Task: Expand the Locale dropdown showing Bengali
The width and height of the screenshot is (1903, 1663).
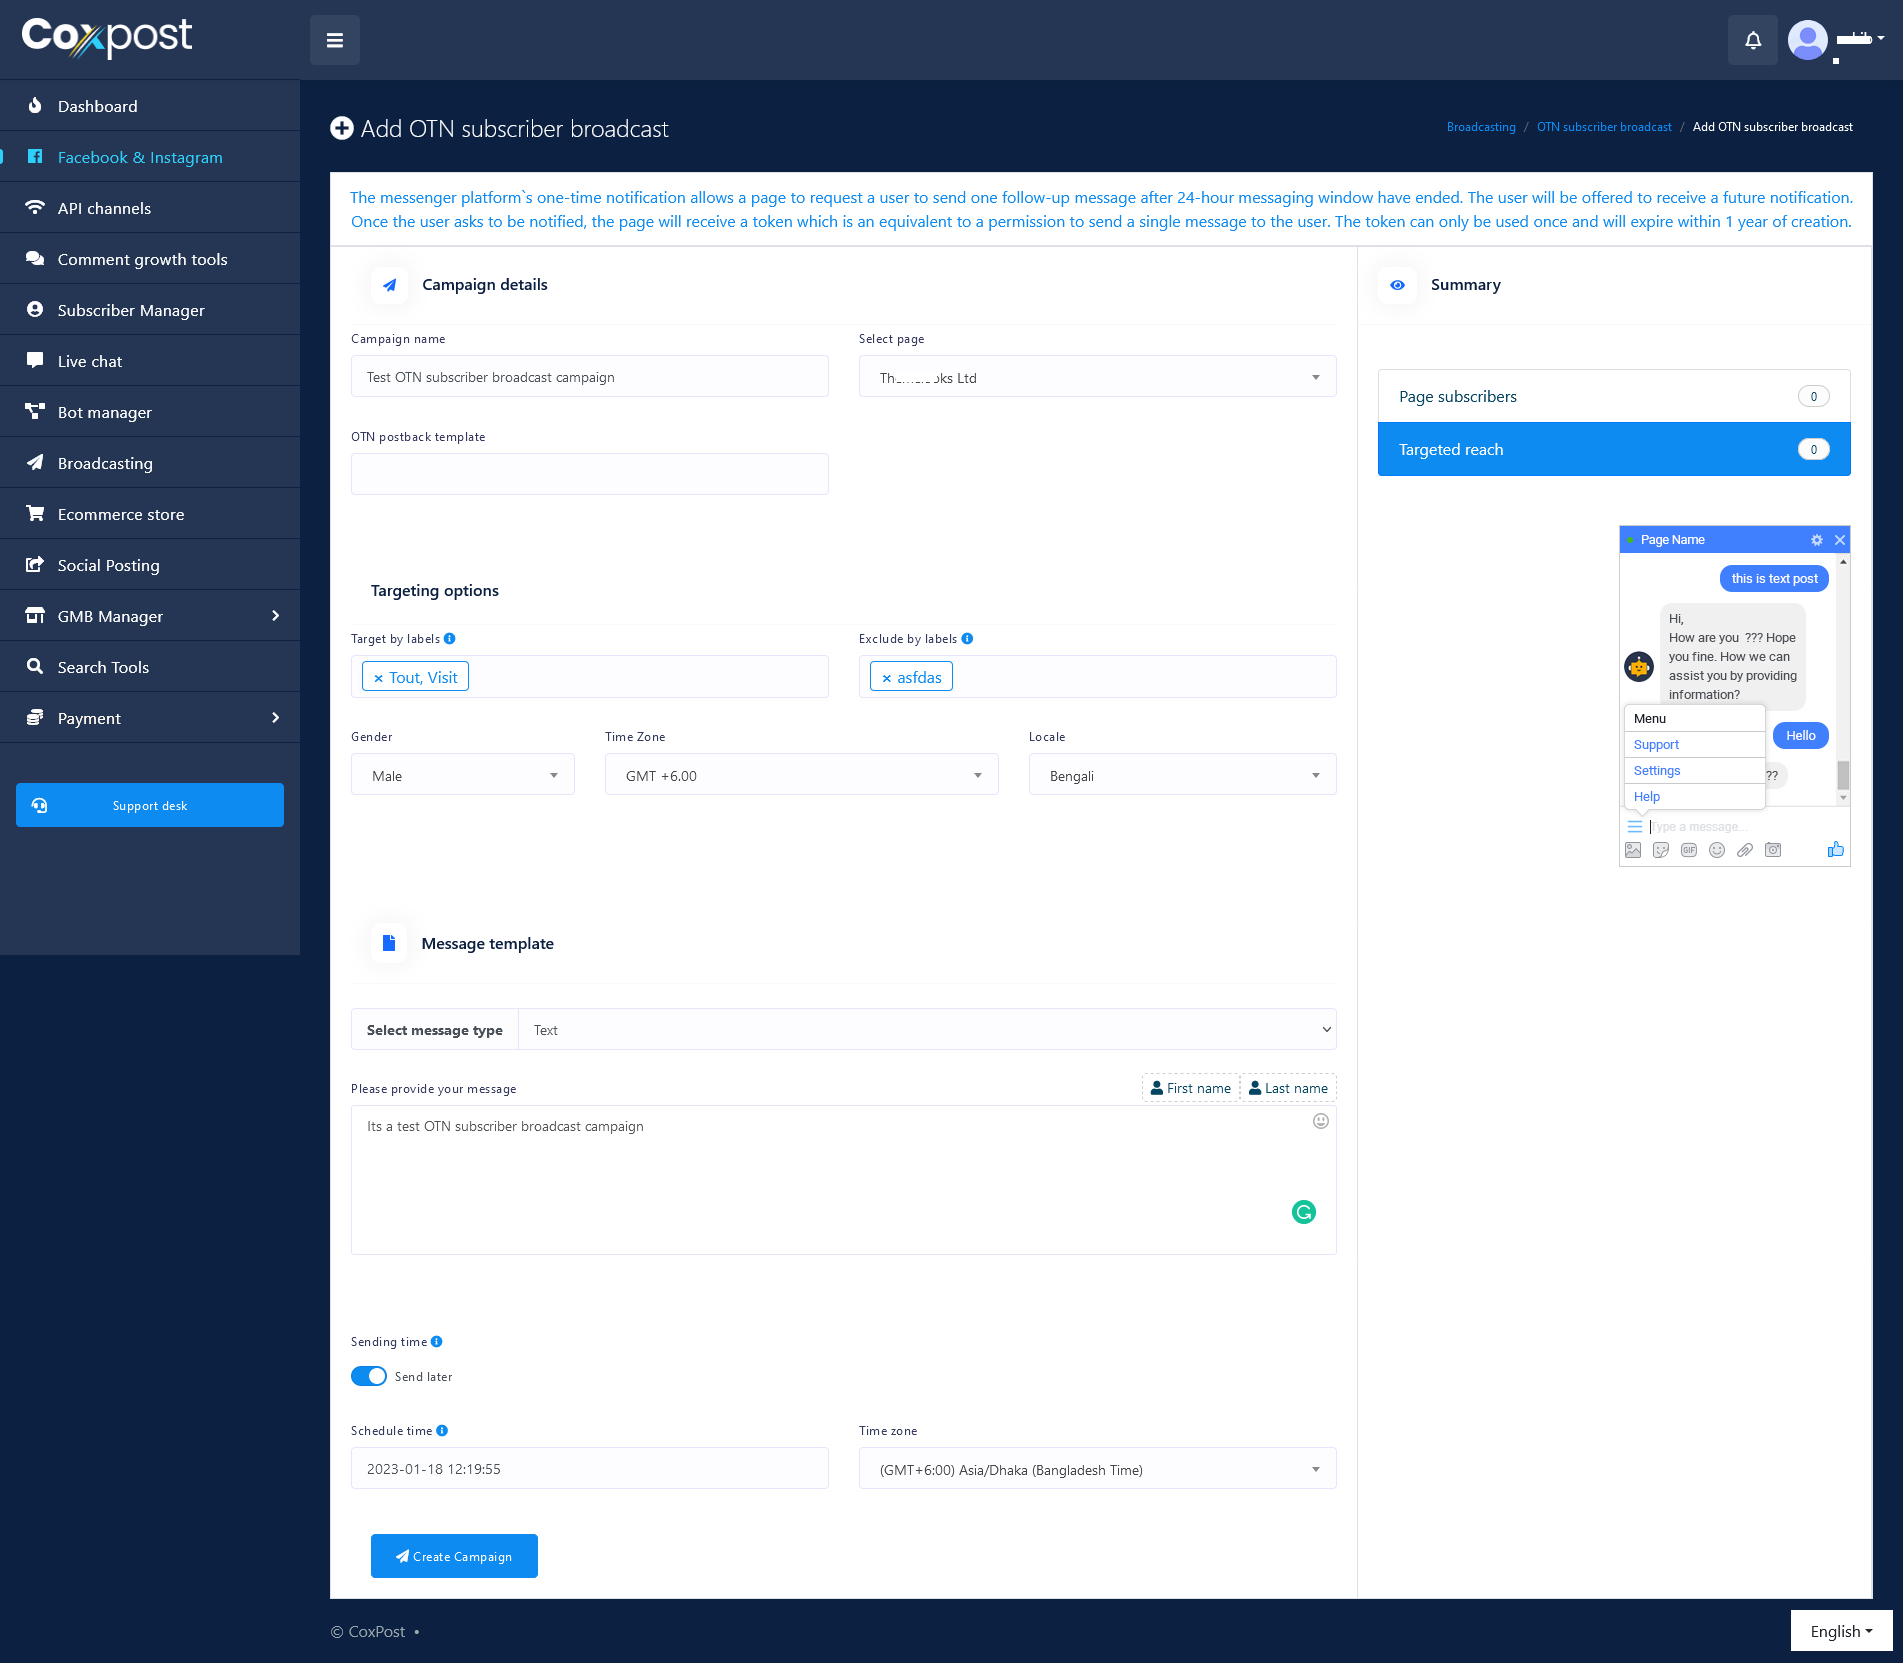Action: pyautogui.click(x=1181, y=775)
